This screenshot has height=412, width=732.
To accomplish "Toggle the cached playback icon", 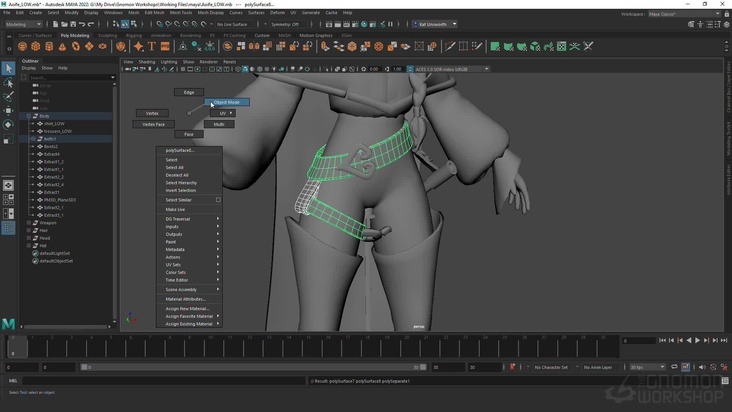I will pos(685,367).
